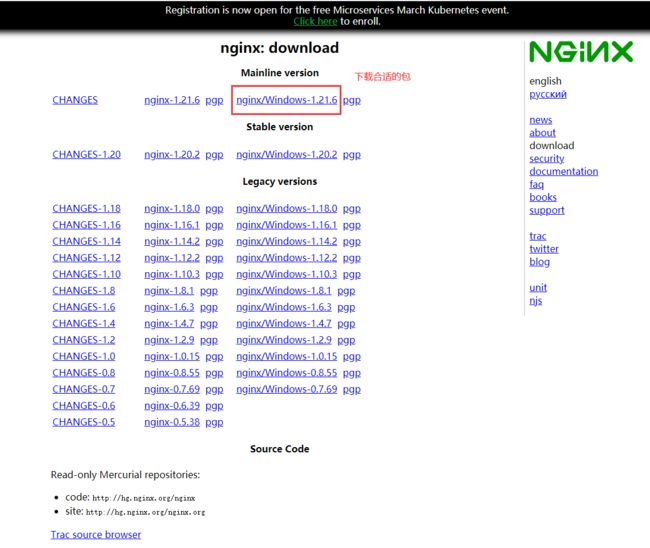Download nginx-0.6.39 source
The width and height of the screenshot is (650, 548).
[172, 405]
